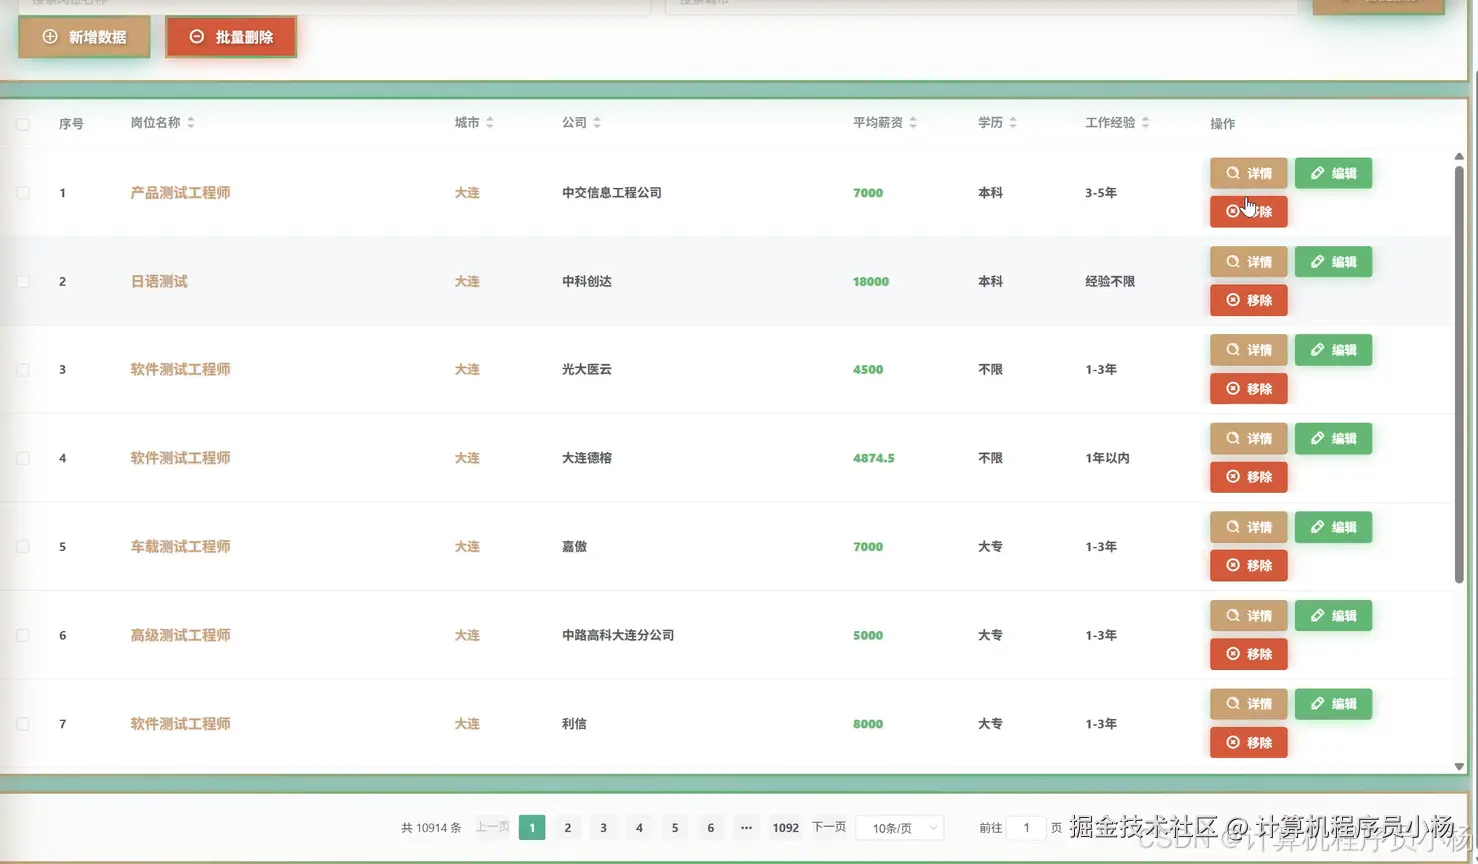Click 移除 for 中交信息工程公司 row
The height and width of the screenshot is (864, 1478).
pos(1249,211)
